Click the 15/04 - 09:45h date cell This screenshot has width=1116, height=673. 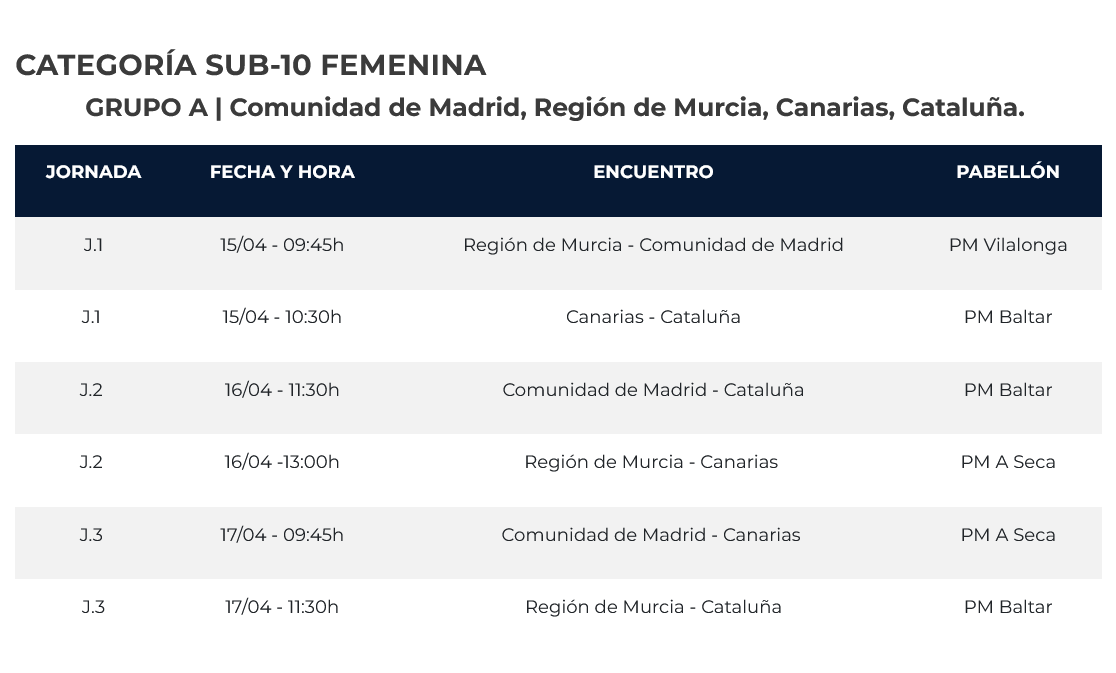click(x=282, y=245)
